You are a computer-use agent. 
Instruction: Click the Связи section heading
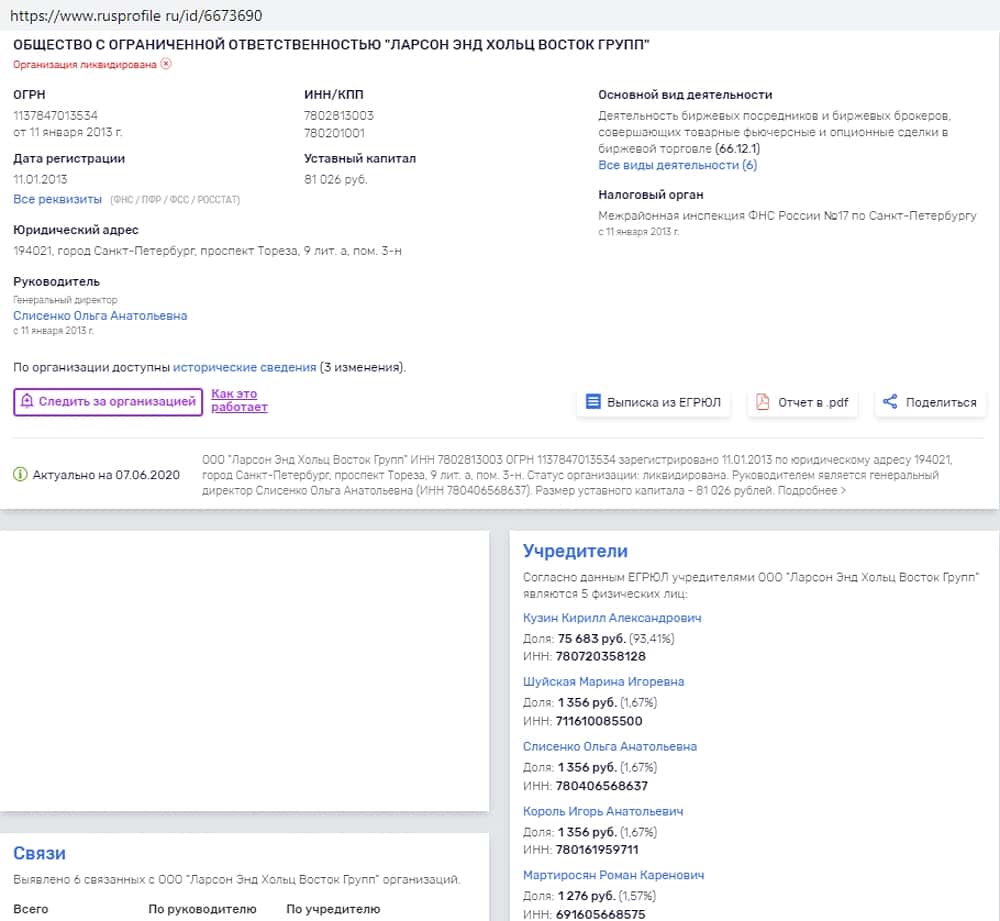[40, 853]
